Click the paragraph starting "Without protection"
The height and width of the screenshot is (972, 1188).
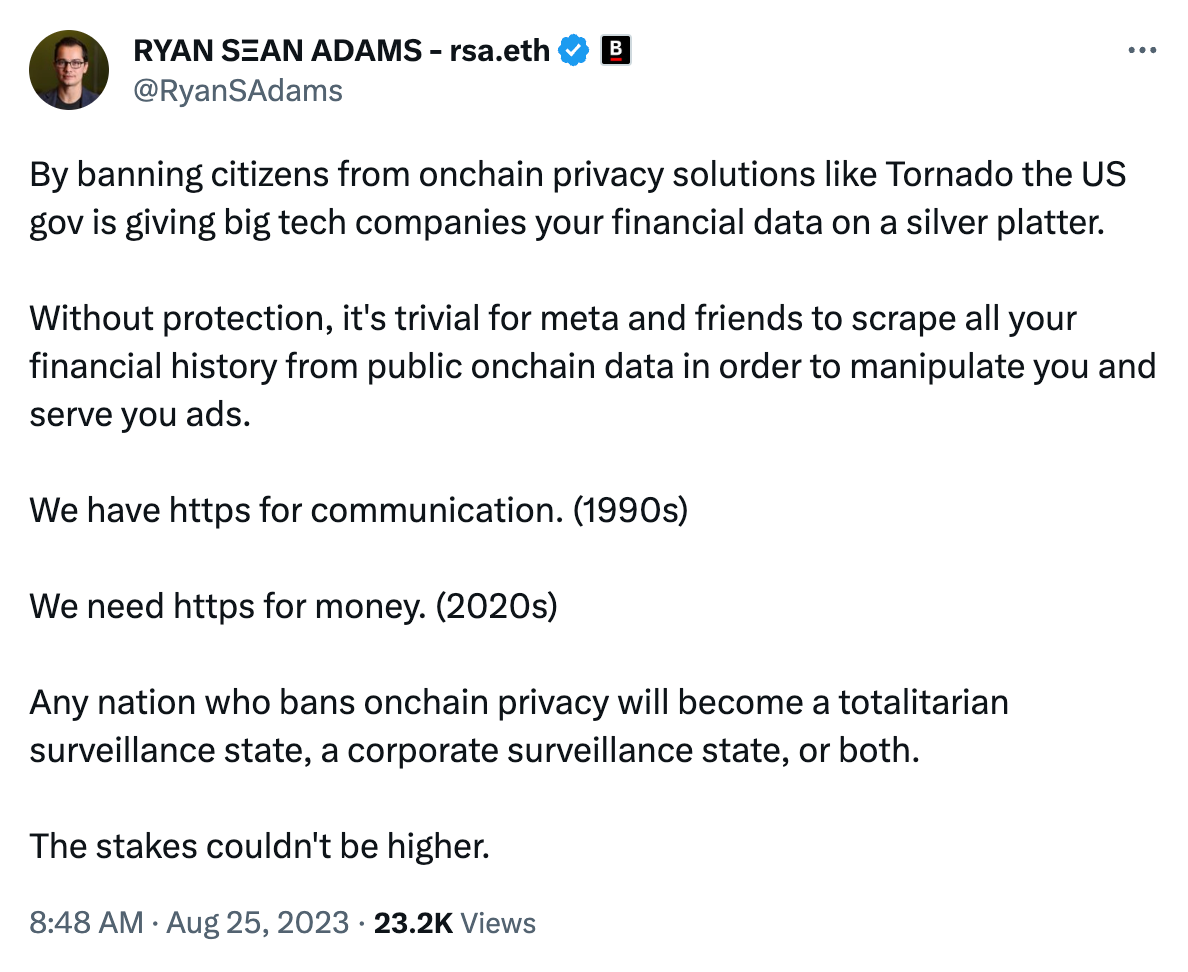(x=590, y=366)
